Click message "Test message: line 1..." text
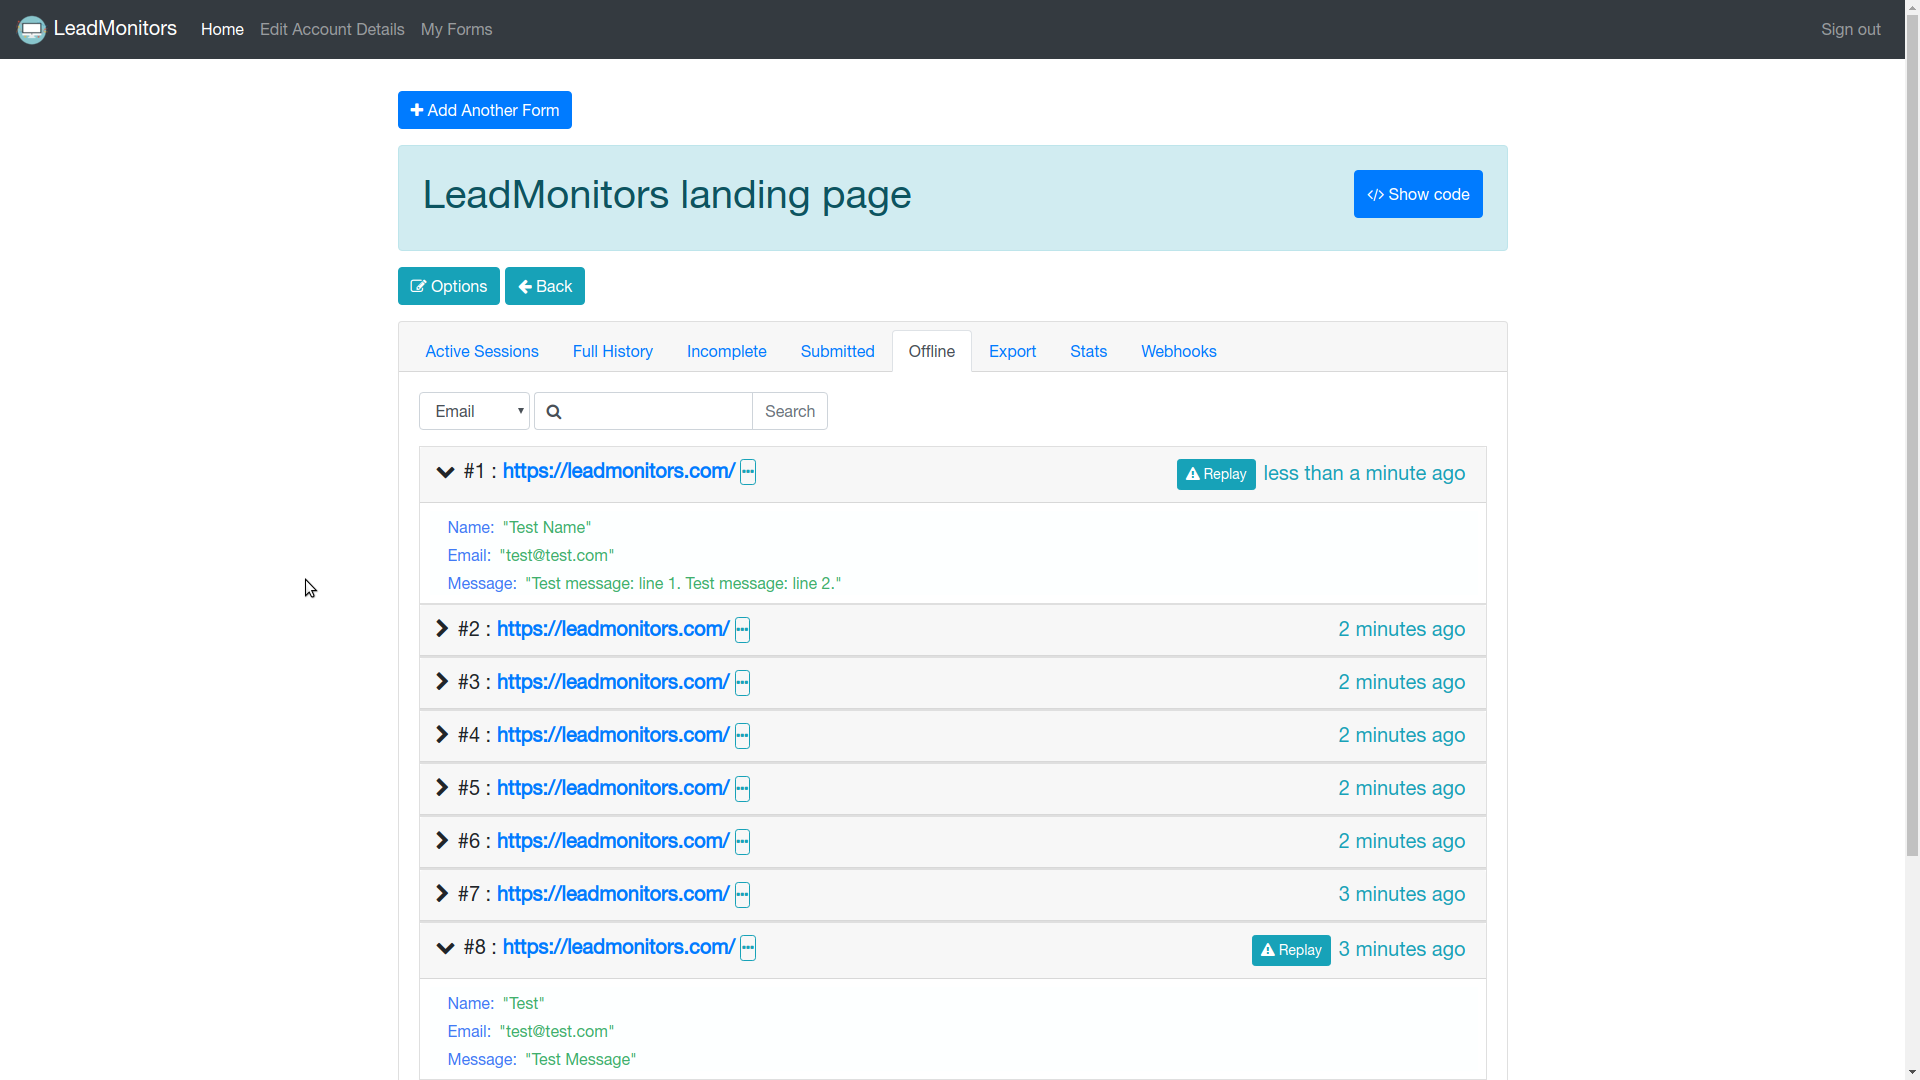This screenshot has width=1920, height=1080. click(683, 583)
